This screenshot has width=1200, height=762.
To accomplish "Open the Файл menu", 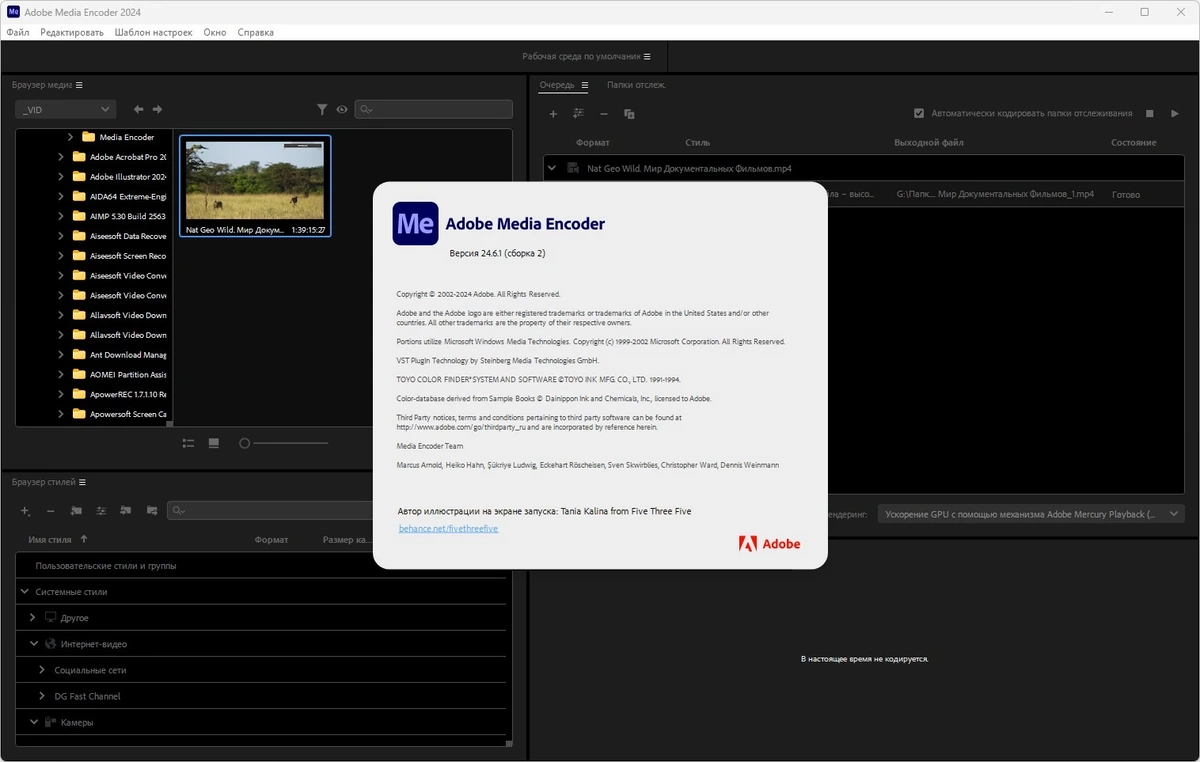I will pos(17,32).
